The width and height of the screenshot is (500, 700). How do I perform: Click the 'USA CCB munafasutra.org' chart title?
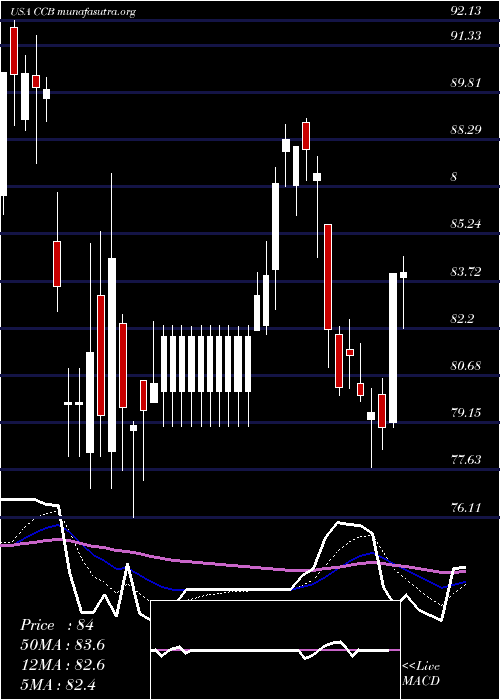click(x=73, y=12)
